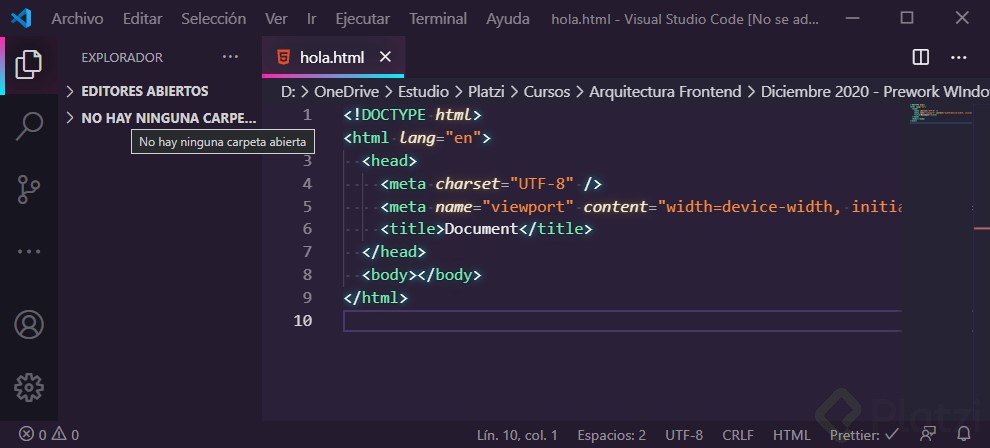Screen dimensions: 990x448
Task: Toggle Prettier formatter status
Action: tap(864, 435)
